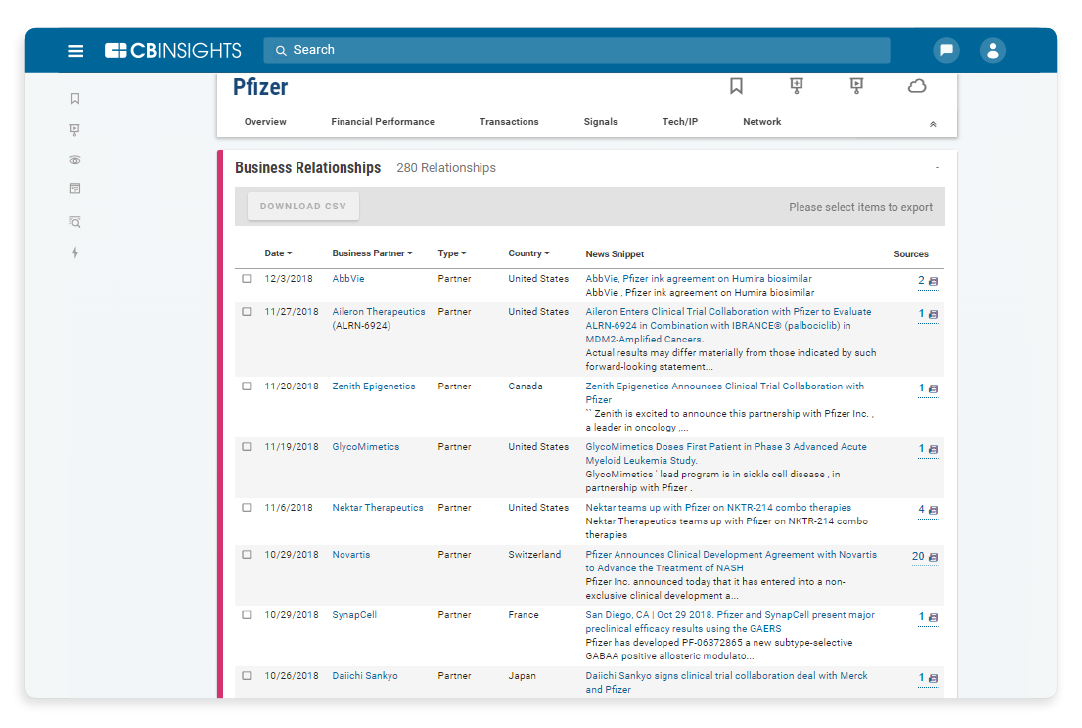Viewport: 1082px width, 728px height.
Task: Click the eye watchlist icon in left sidebar
Action: 75,160
